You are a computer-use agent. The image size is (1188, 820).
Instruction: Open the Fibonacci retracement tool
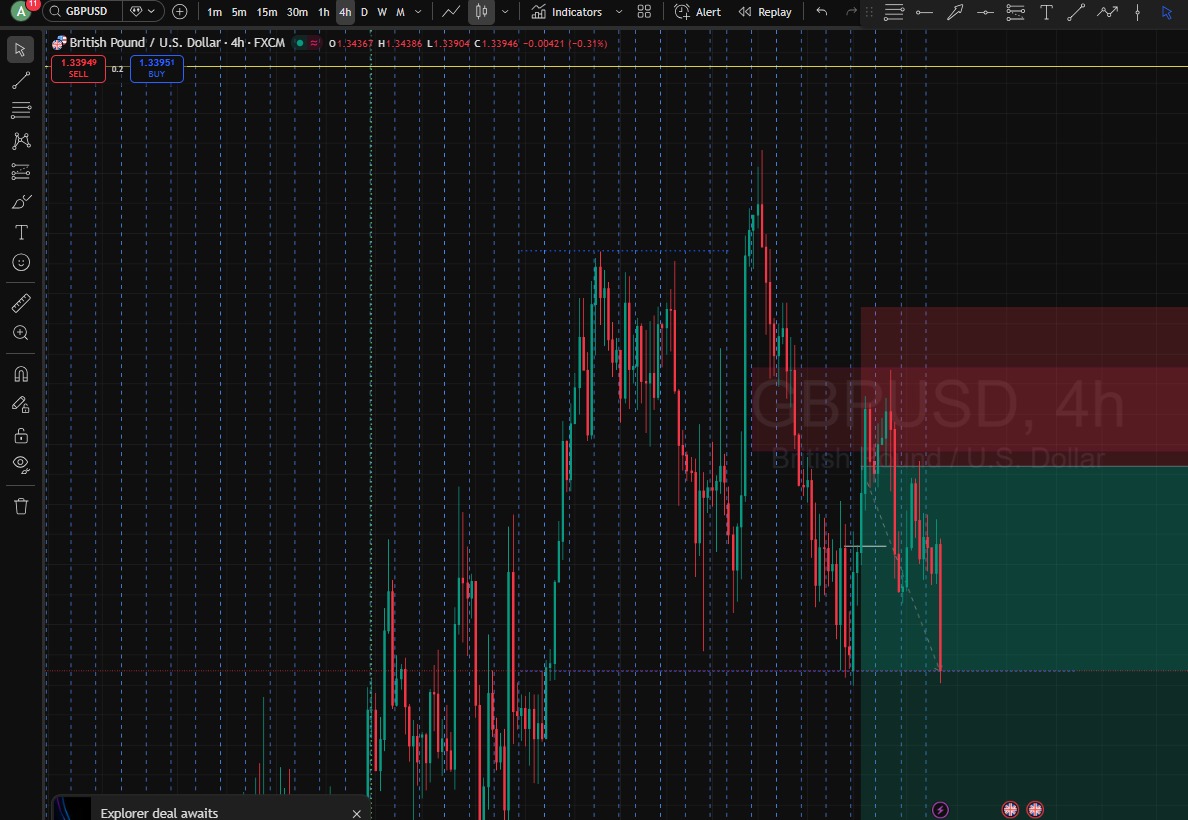pyautogui.click(x=20, y=110)
